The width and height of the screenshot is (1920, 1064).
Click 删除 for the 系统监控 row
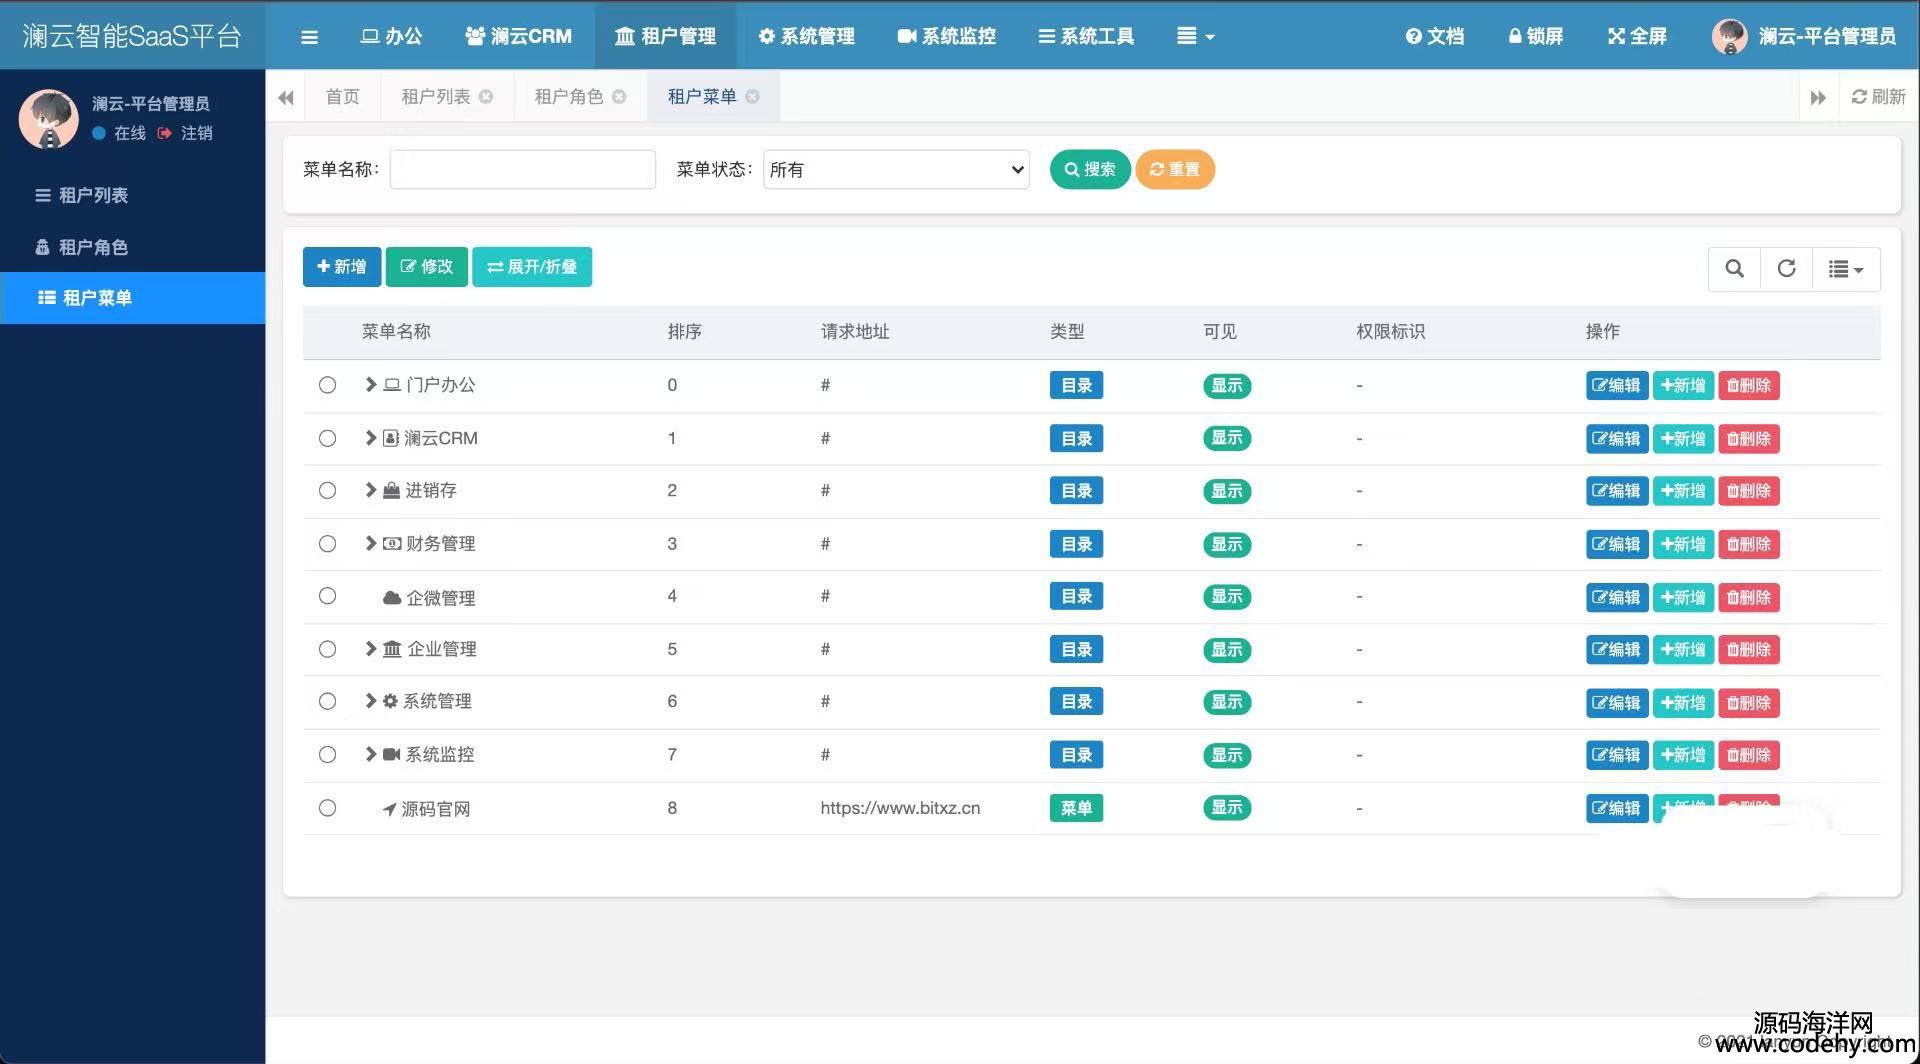point(1749,755)
